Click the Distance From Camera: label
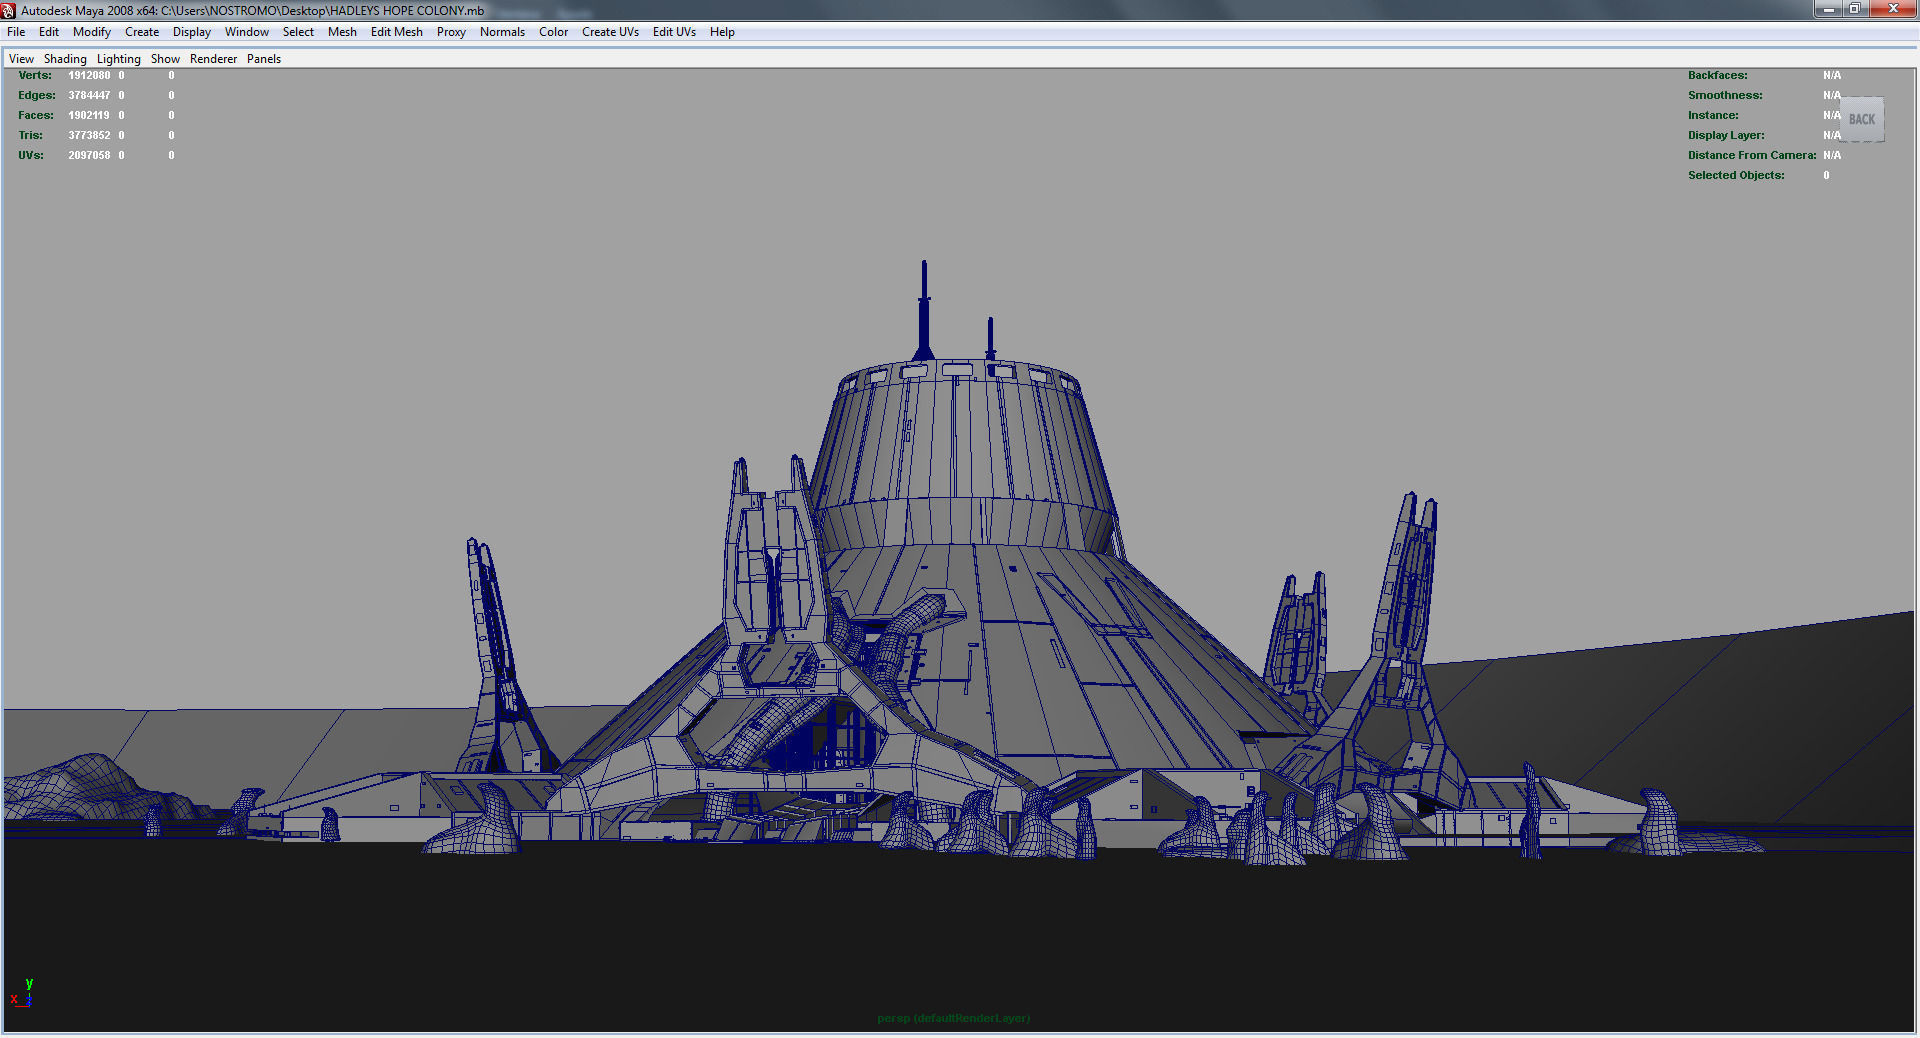This screenshot has width=1920, height=1038. point(1752,156)
